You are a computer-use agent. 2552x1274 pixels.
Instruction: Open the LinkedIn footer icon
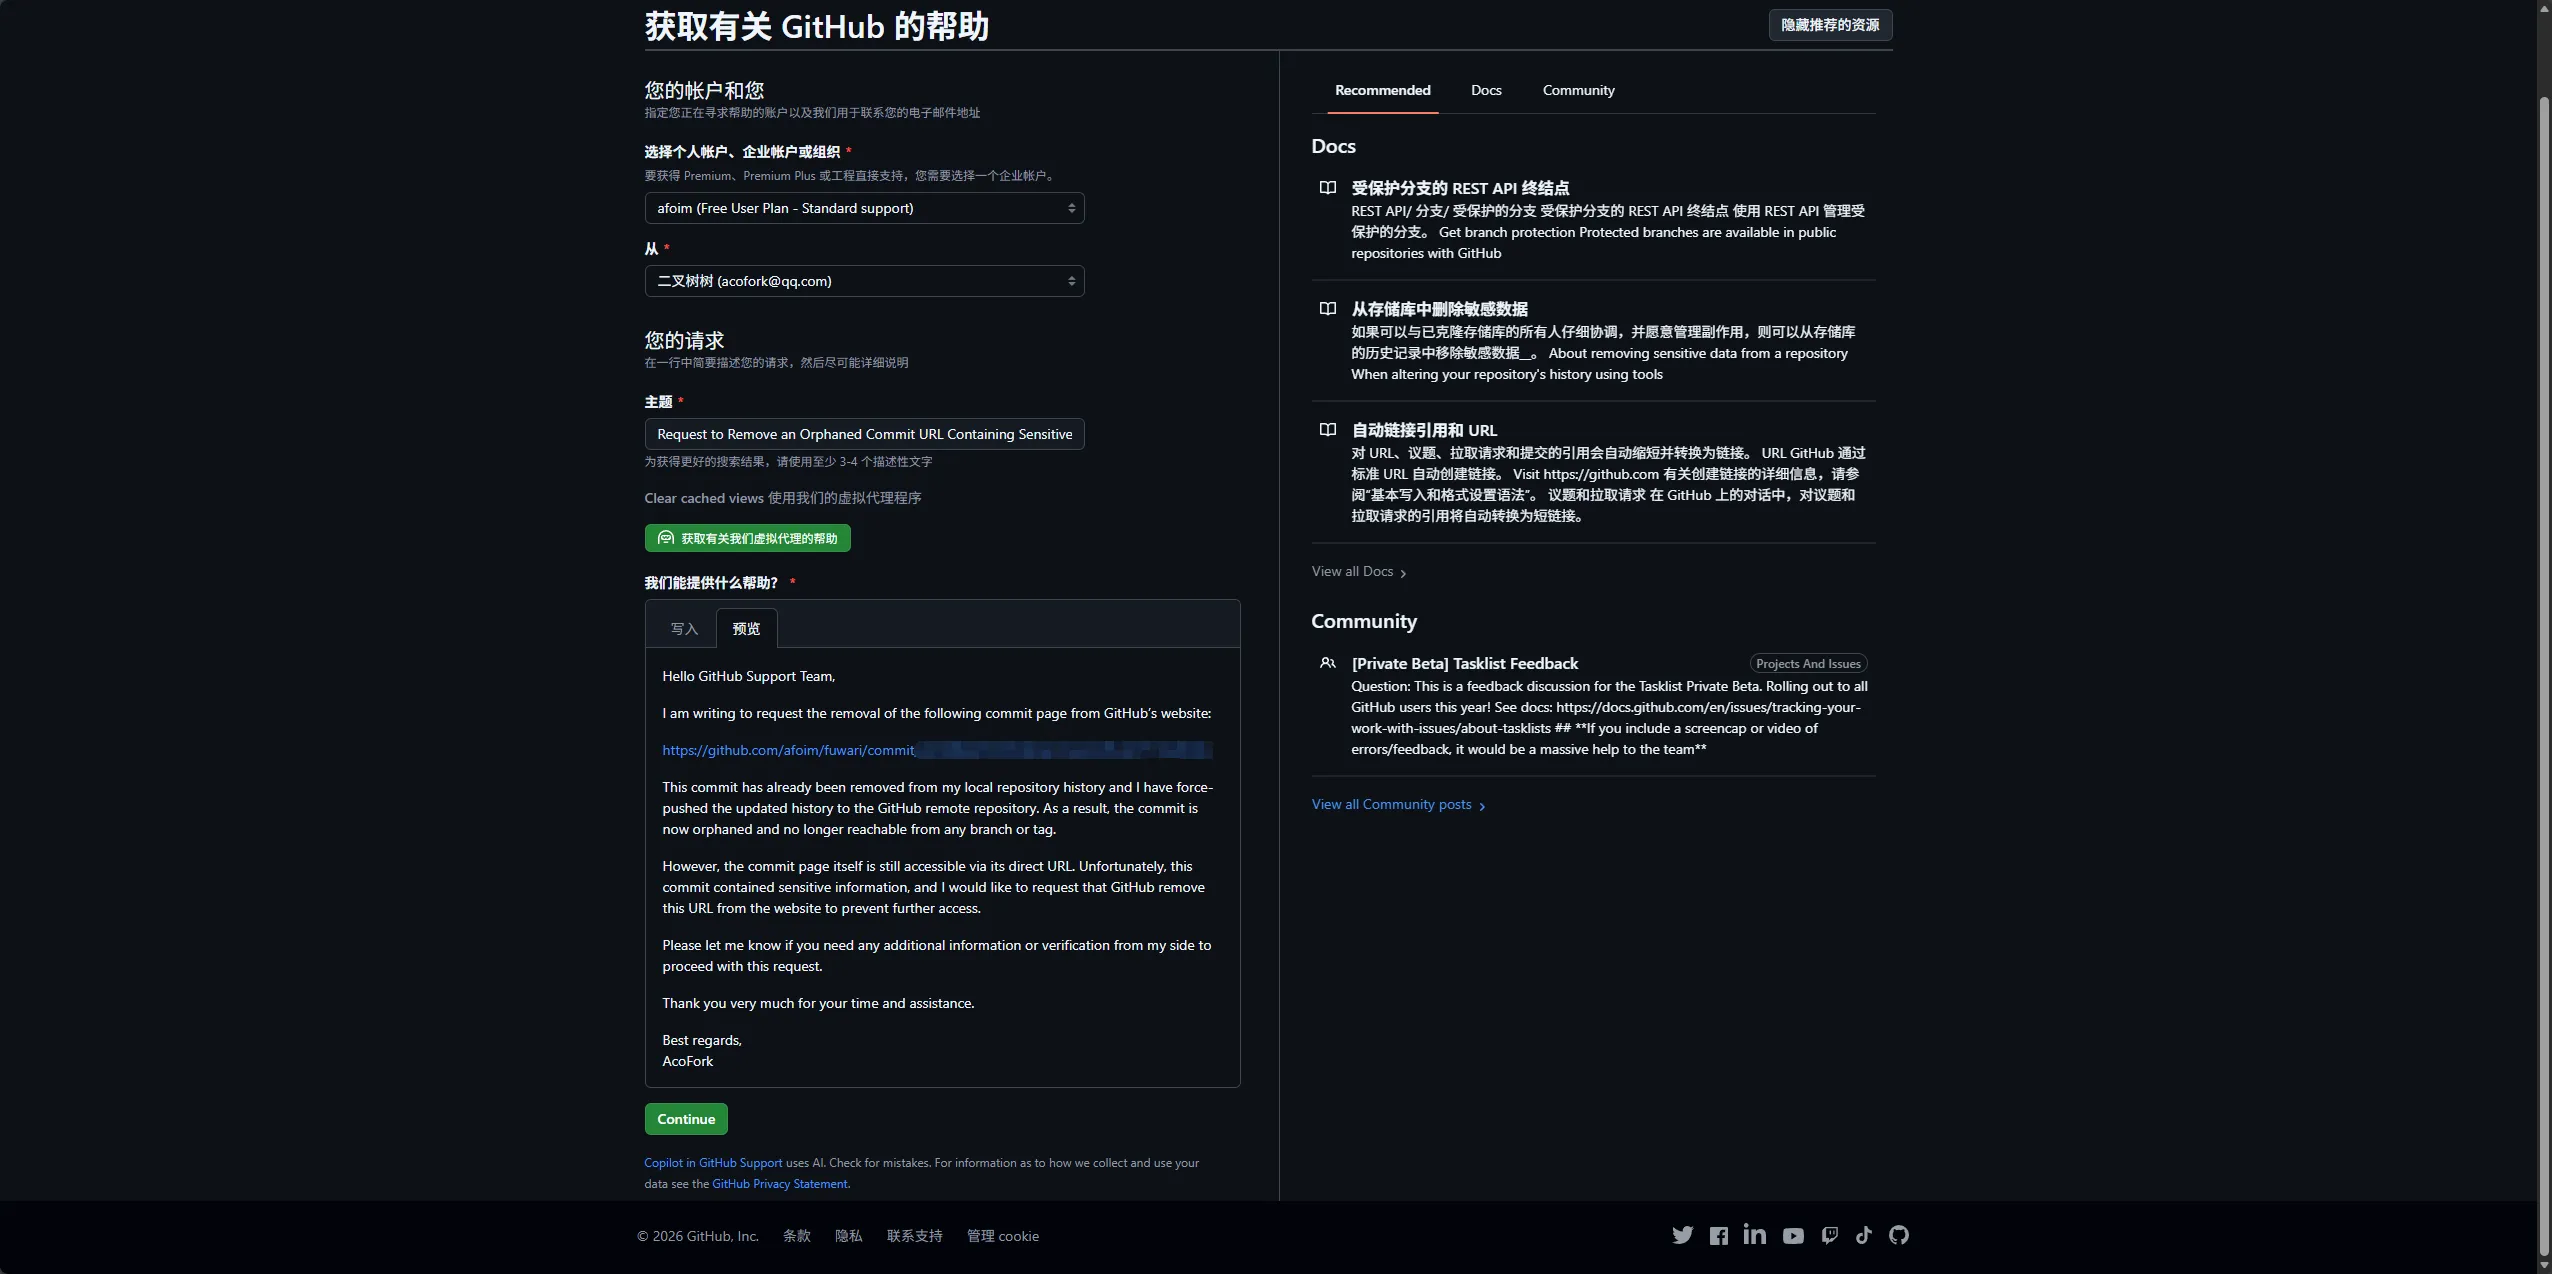1754,1235
